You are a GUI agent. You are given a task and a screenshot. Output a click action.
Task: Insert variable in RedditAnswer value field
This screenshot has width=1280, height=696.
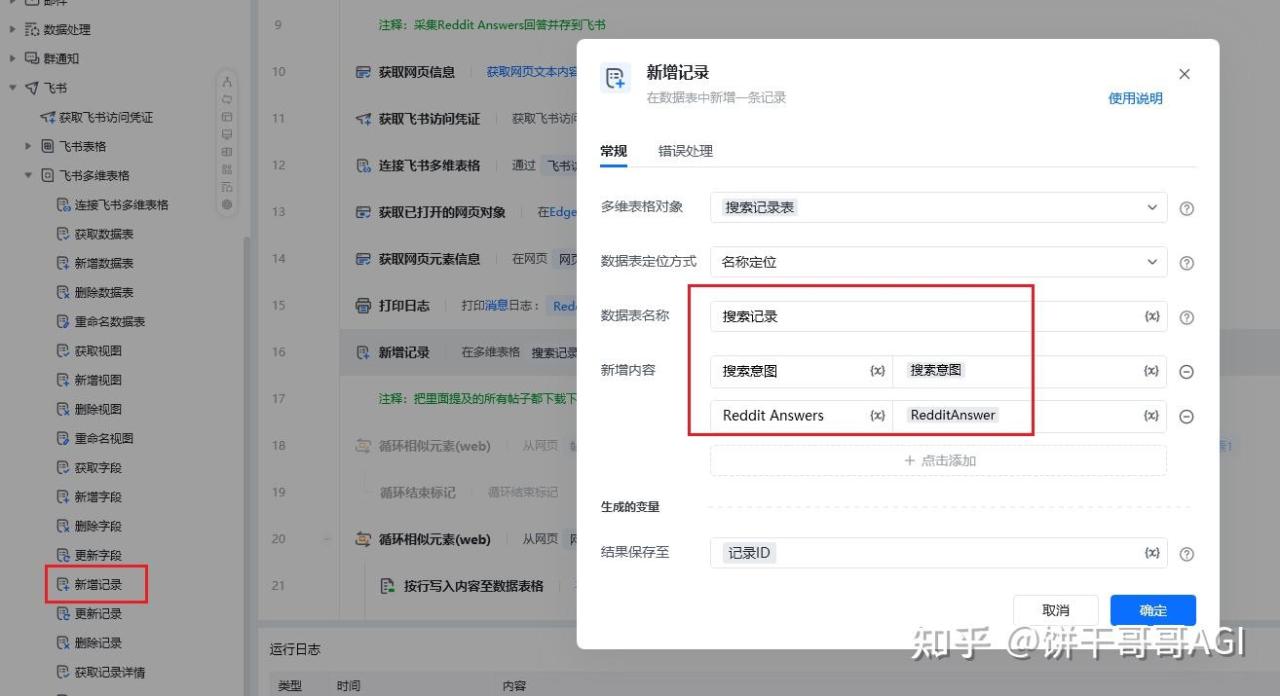(x=1152, y=415)
